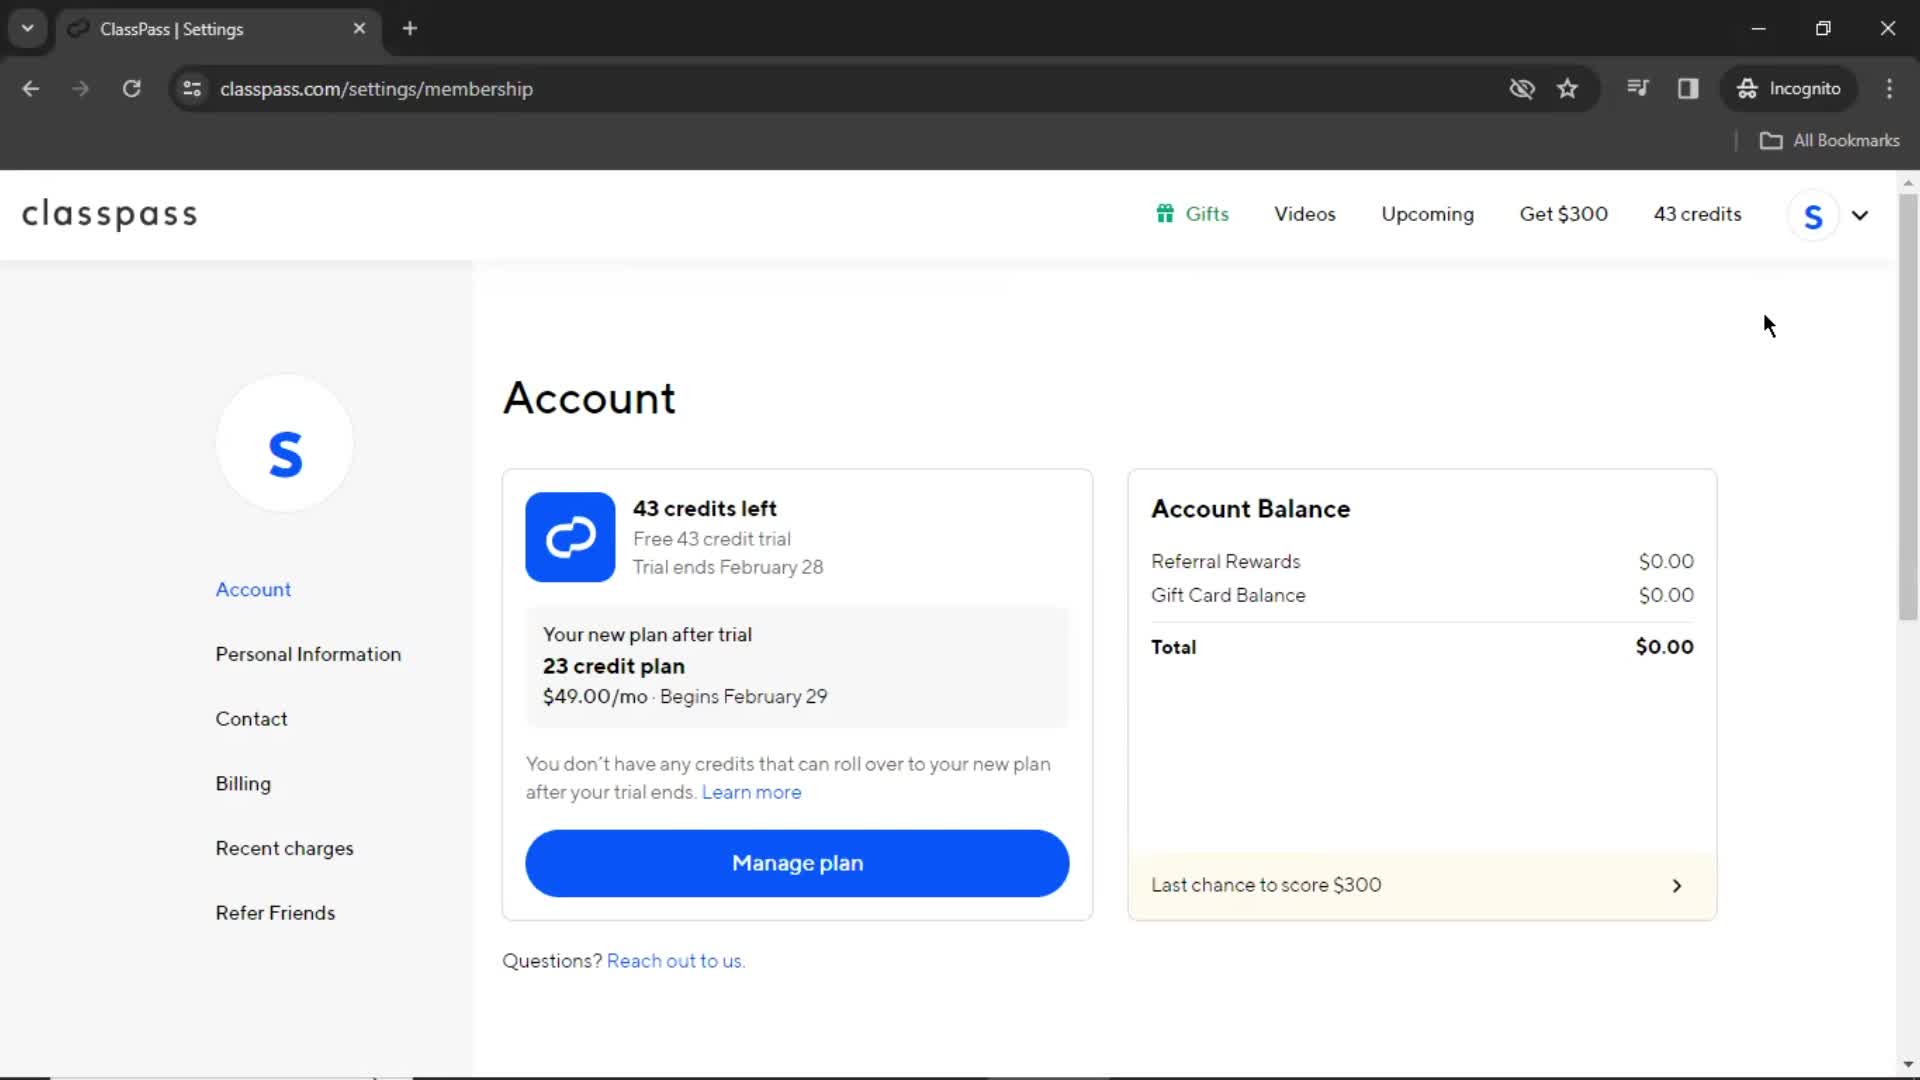The image size is (1920, 1080).
Task: Open Personal Information in the sidebar
Action: (x=308, y=655)
